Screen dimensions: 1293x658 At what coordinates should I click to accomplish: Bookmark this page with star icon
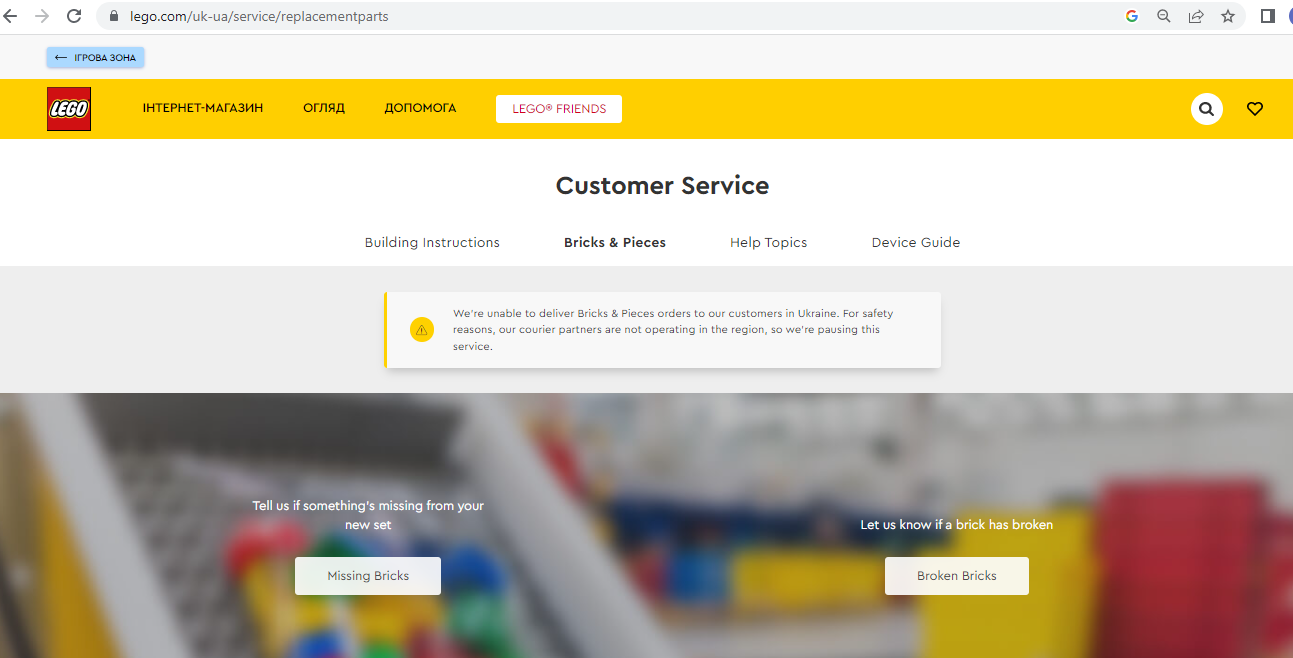pyautogui.click(x=1228, y=16)
